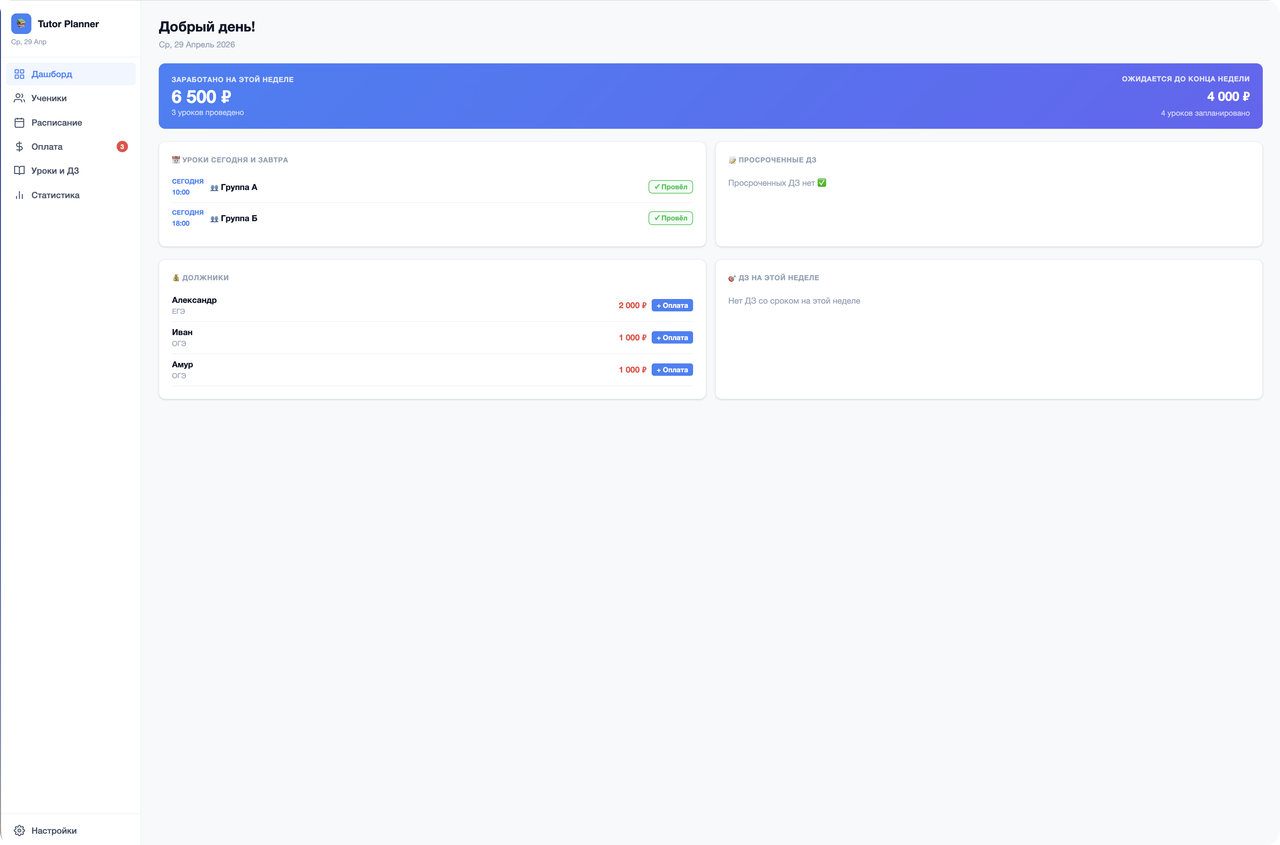Open the Статистика page
Viewport: 1280px width, 845px height.
pyautogui.click(x=71, y=195)
